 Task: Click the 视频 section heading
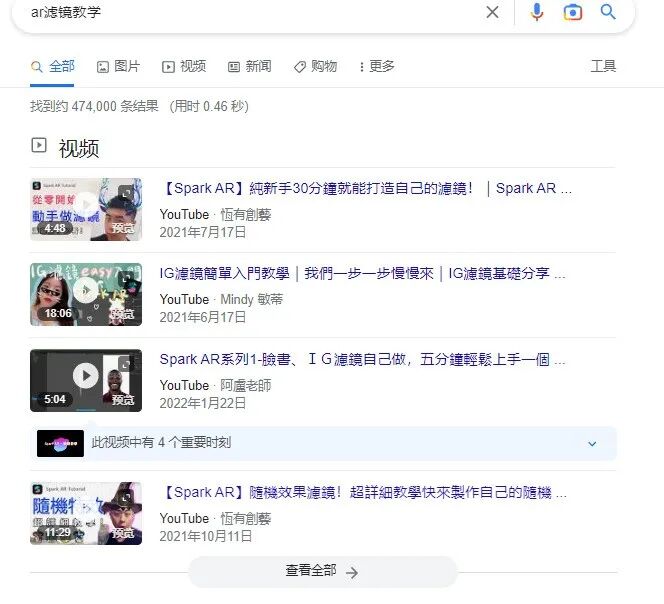tap(79, 148)
